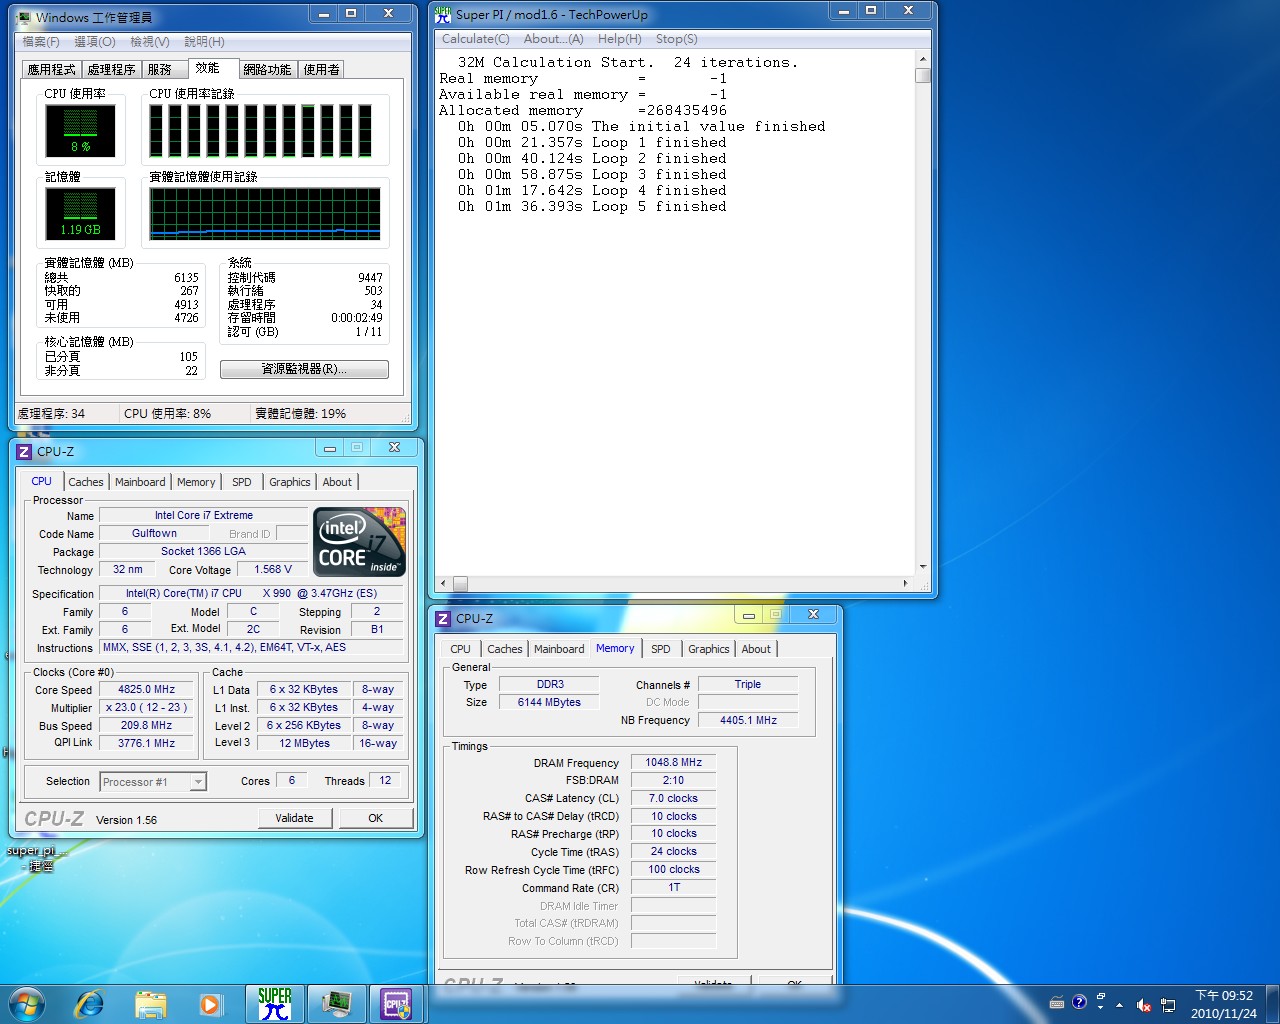
Task: Click the Core Speed value 4825.0 MHz
Action: click(x=147, y=689)
